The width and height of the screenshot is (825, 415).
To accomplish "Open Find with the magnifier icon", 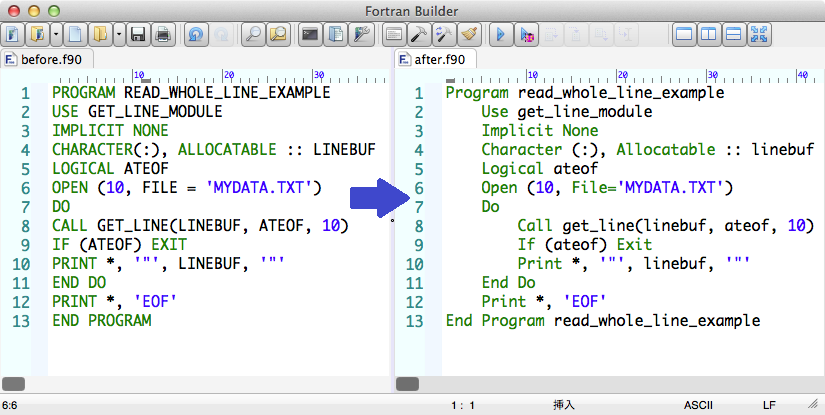I will pyautogui.click(x=254, y=35).
